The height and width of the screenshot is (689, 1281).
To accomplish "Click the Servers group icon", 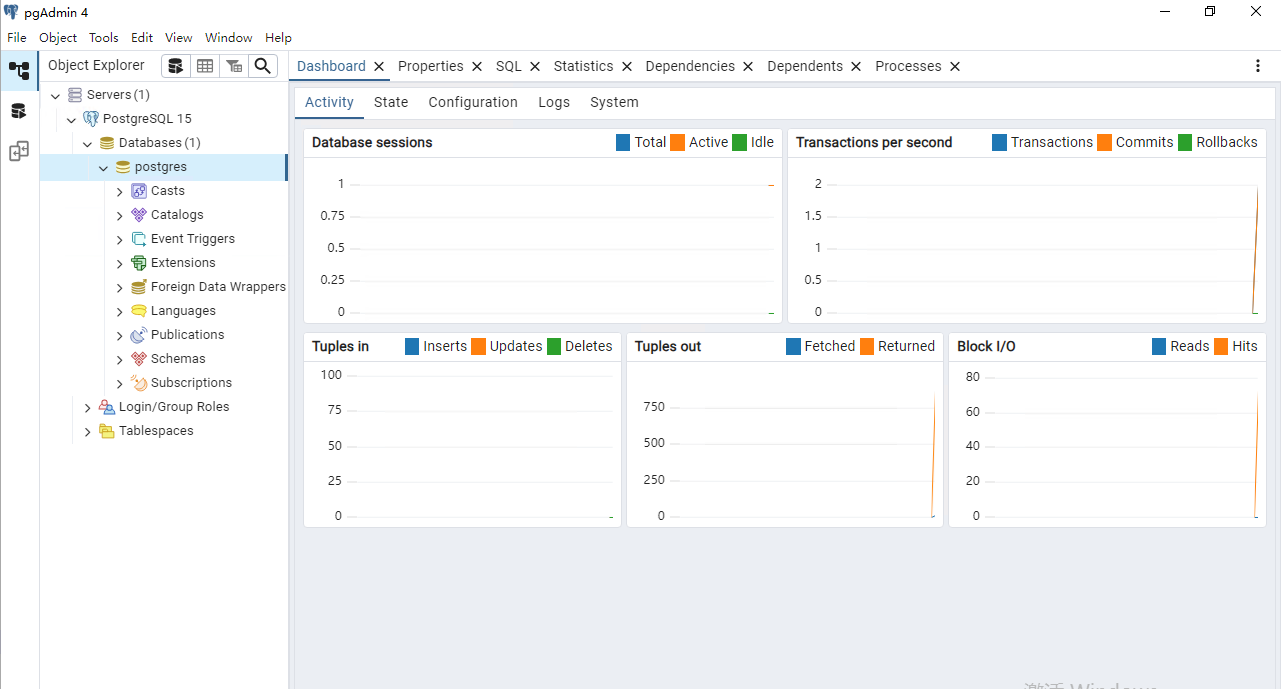I will 75,95.
